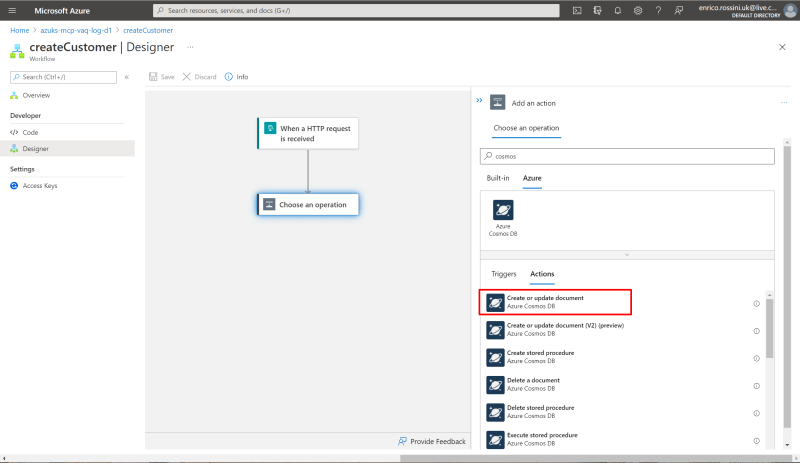
Task: Expand the connectors list chevron
Action: [x=627, y=254]
